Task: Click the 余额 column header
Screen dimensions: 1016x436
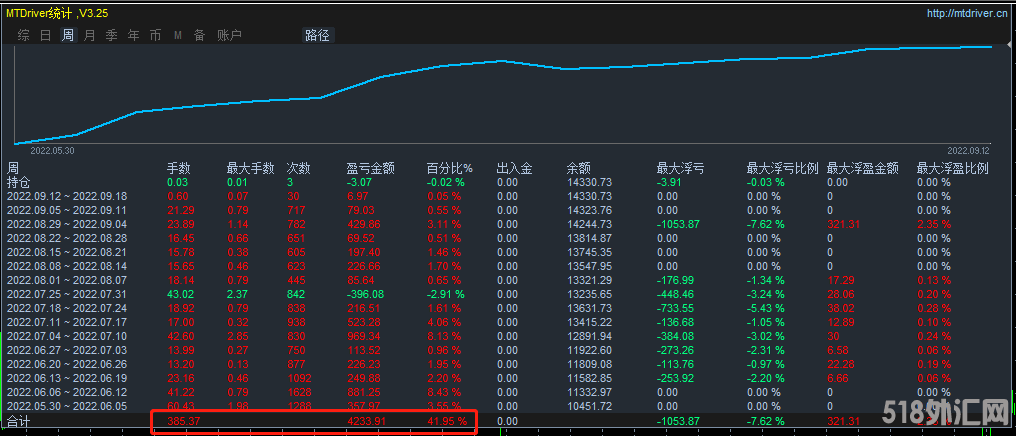Action: 578,168
